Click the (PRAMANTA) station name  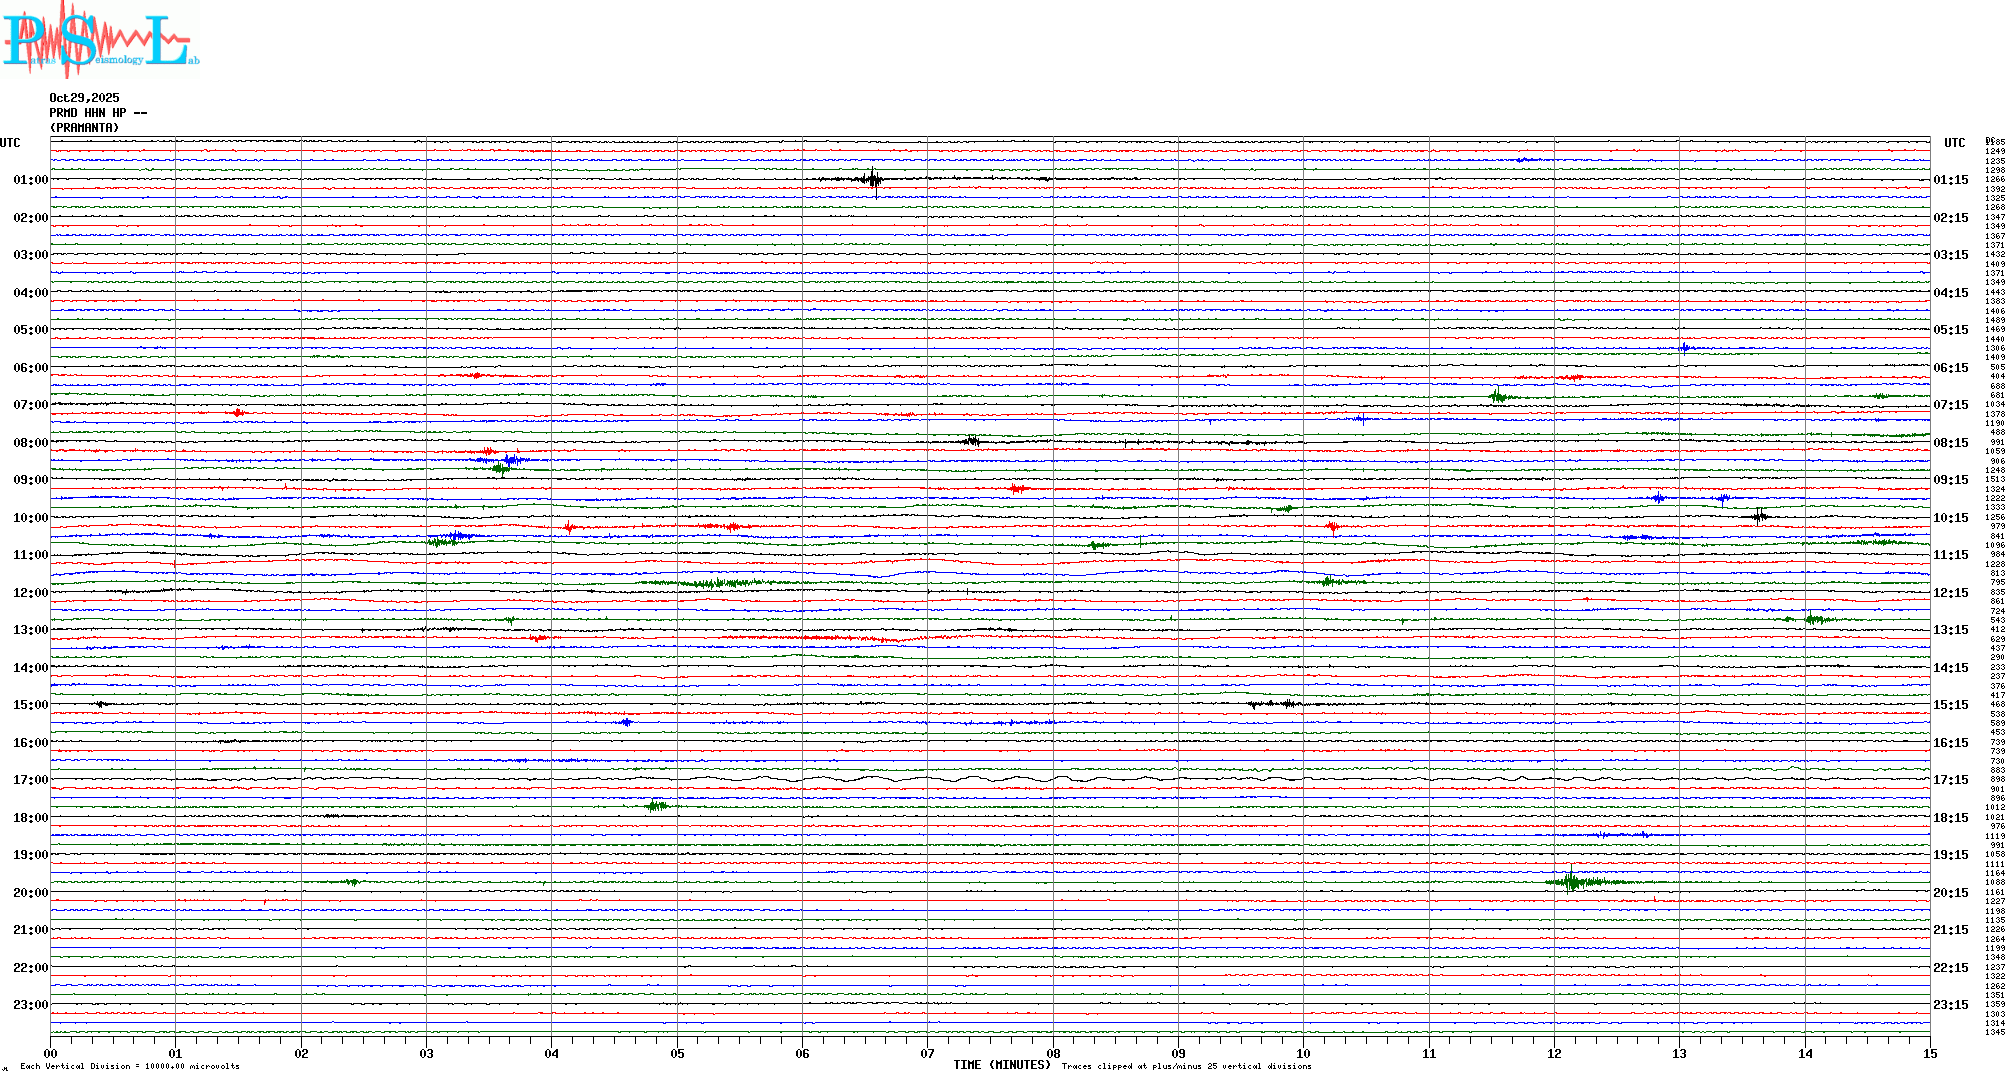pos(84,128)
